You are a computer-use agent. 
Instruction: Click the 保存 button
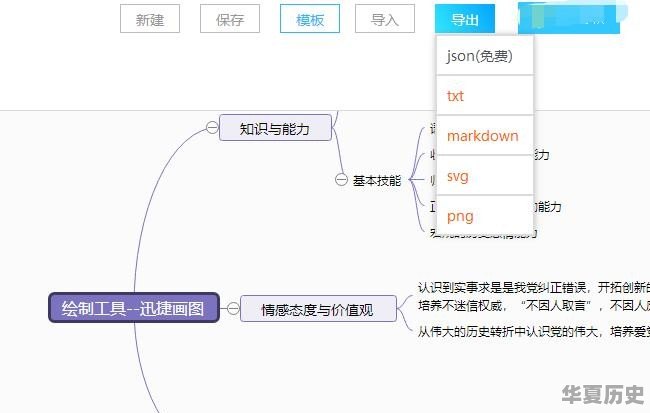click(230, 19)
